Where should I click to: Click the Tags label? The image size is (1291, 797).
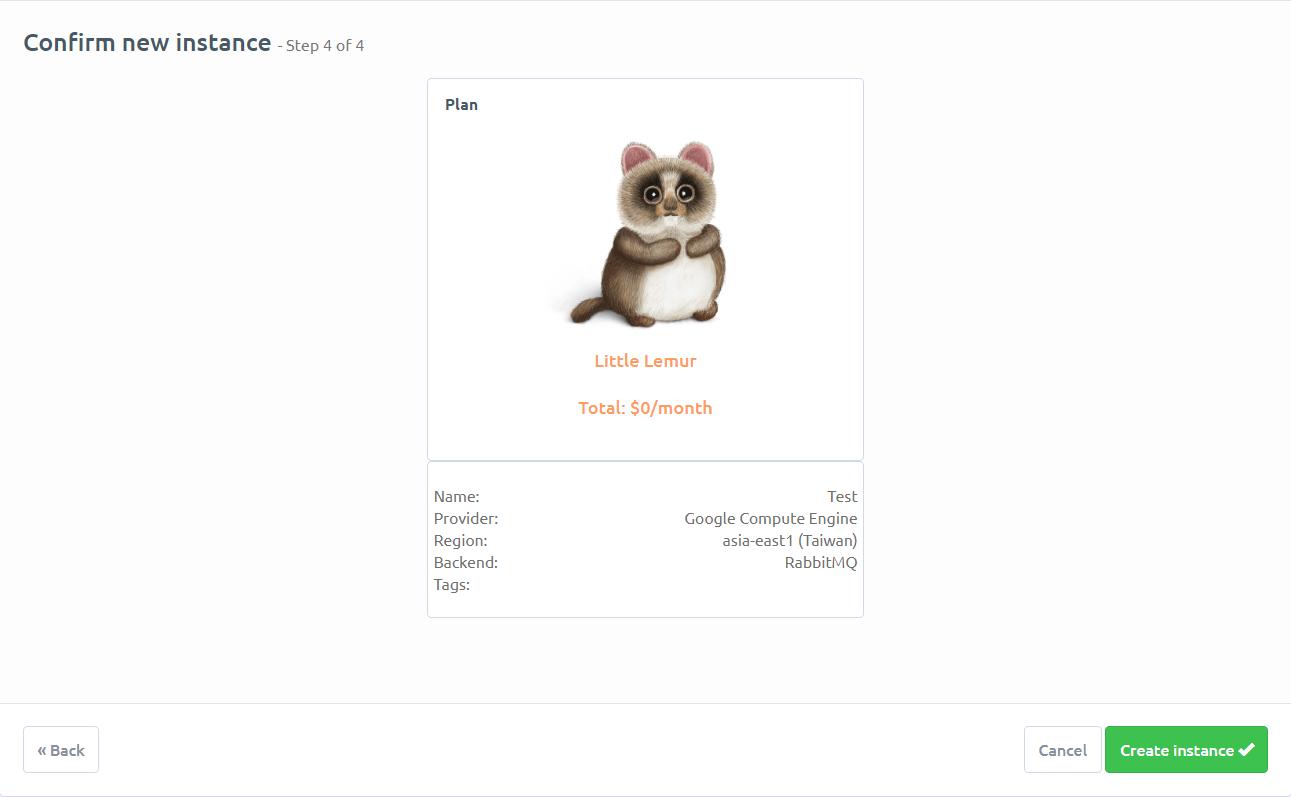[x=452, y=584]
